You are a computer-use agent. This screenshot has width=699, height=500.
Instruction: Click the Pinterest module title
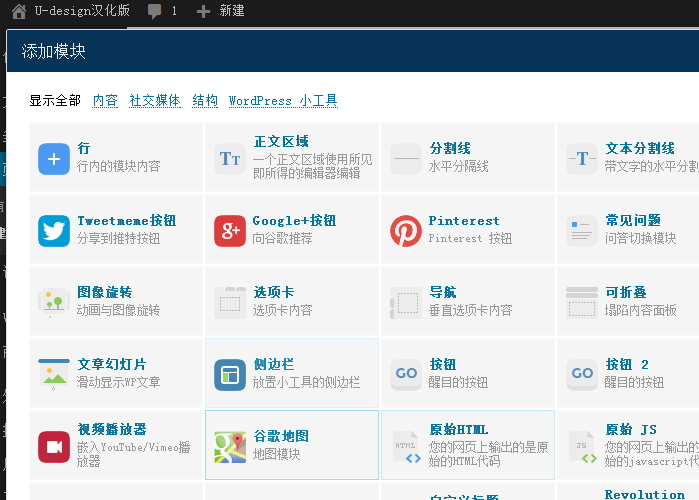[464, 220]
